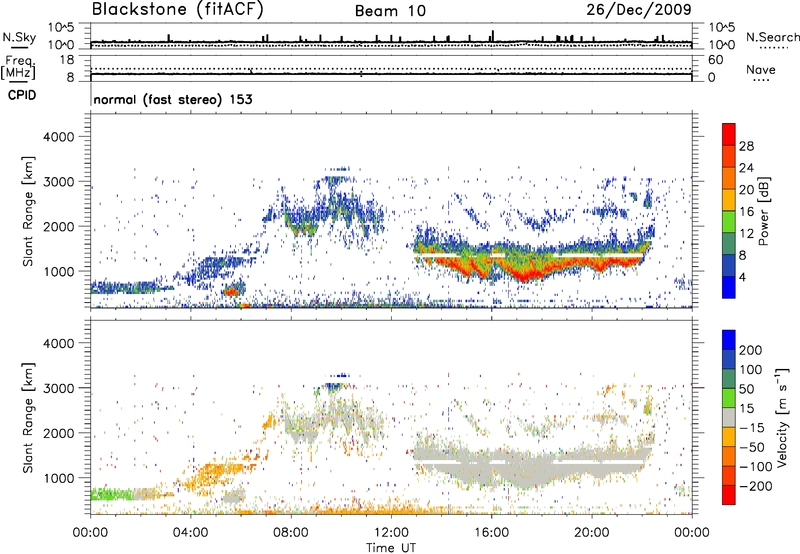Click the '4' label on Power colorbar

743,277
